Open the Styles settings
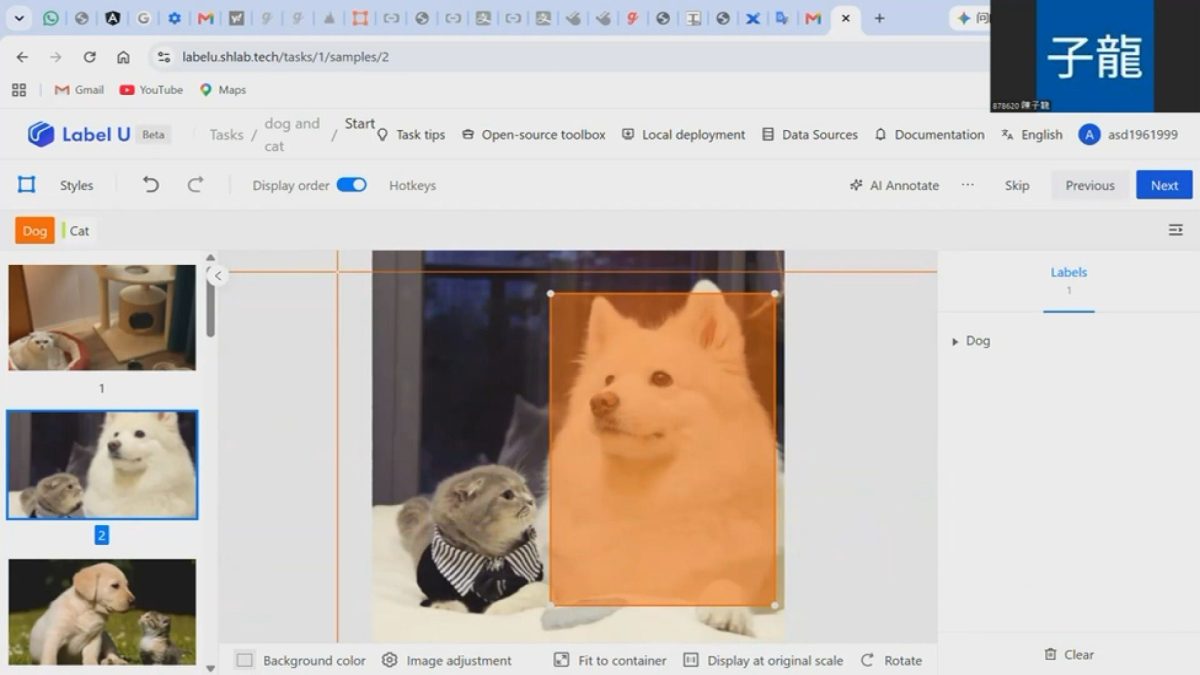This screenshot has width=1200, height=675. click(x=76, y=185)
